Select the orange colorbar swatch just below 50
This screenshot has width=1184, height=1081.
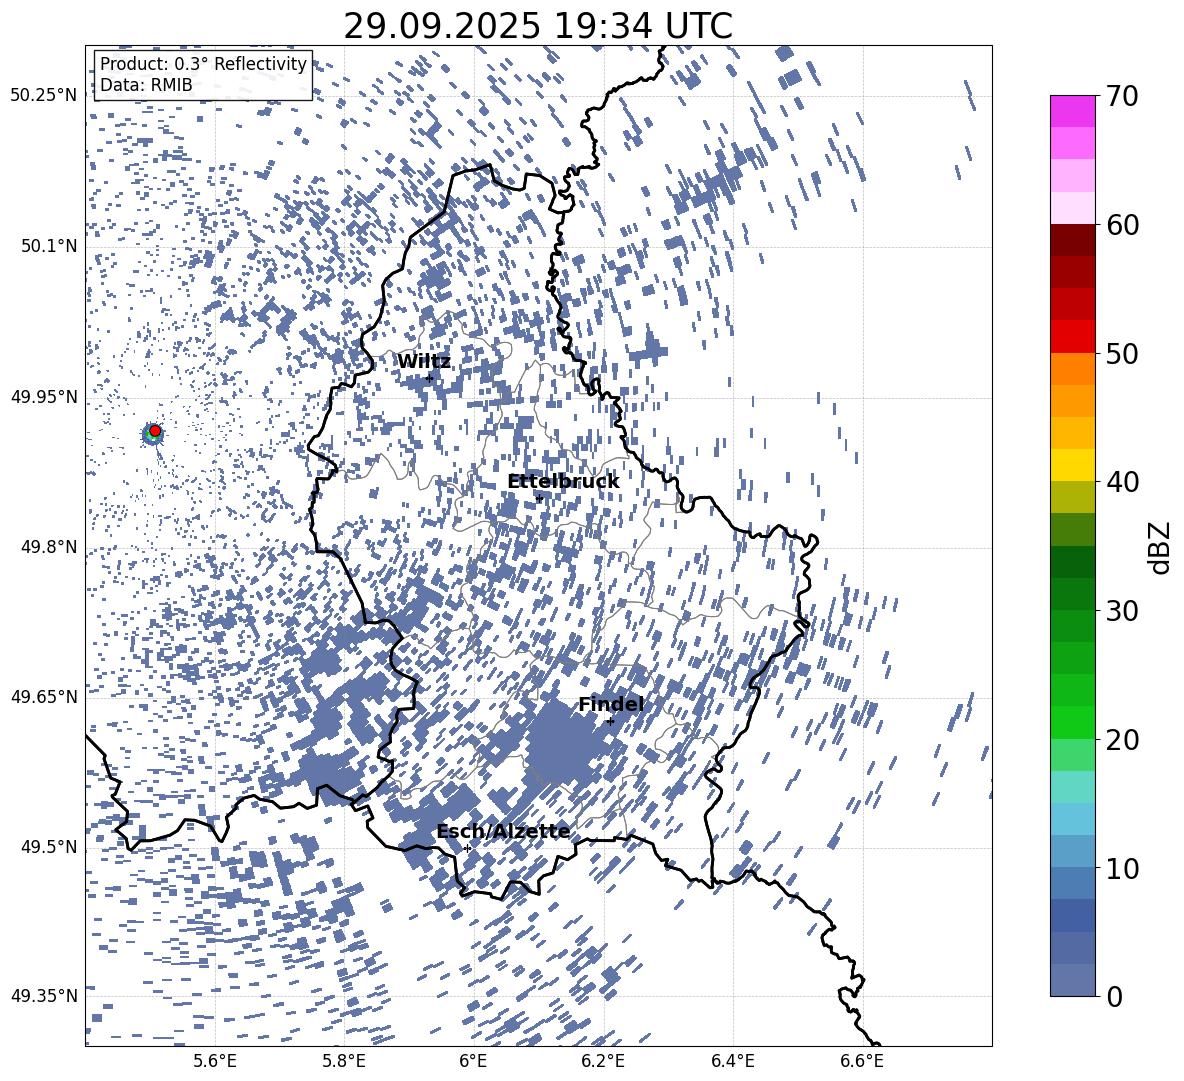coord(1072,369)
